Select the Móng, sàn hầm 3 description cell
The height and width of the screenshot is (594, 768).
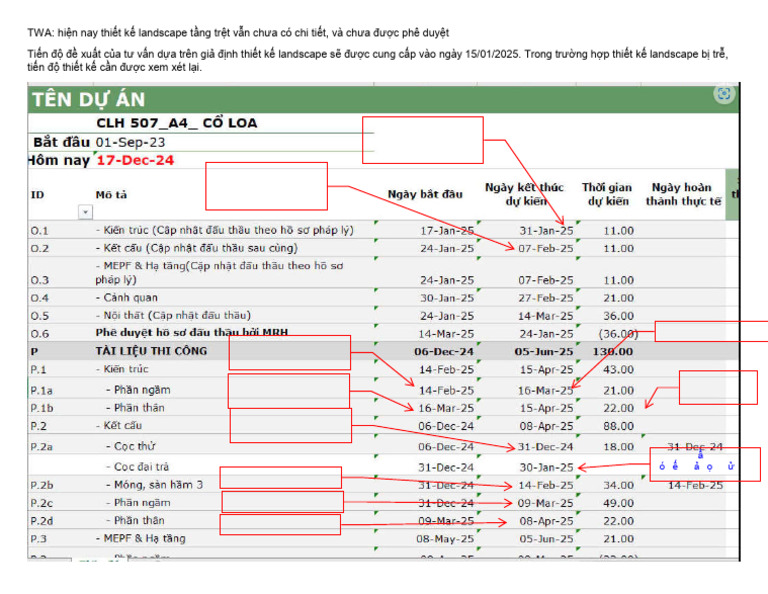(x=154, y=485)
